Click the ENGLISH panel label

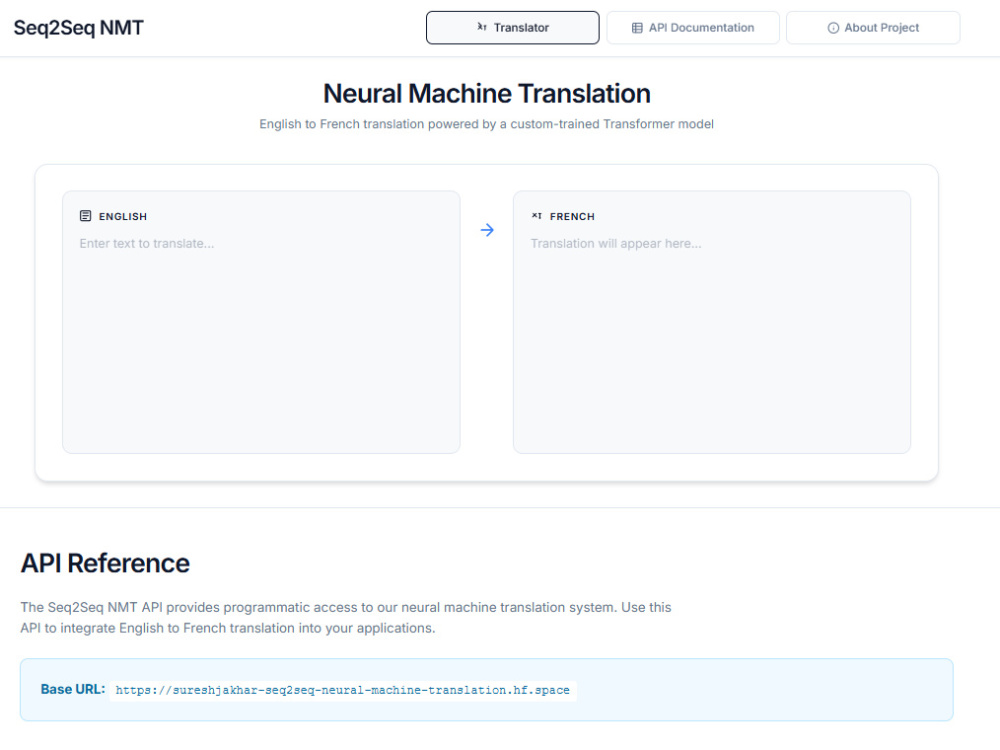pyautogui.click(x=122, y=217)
